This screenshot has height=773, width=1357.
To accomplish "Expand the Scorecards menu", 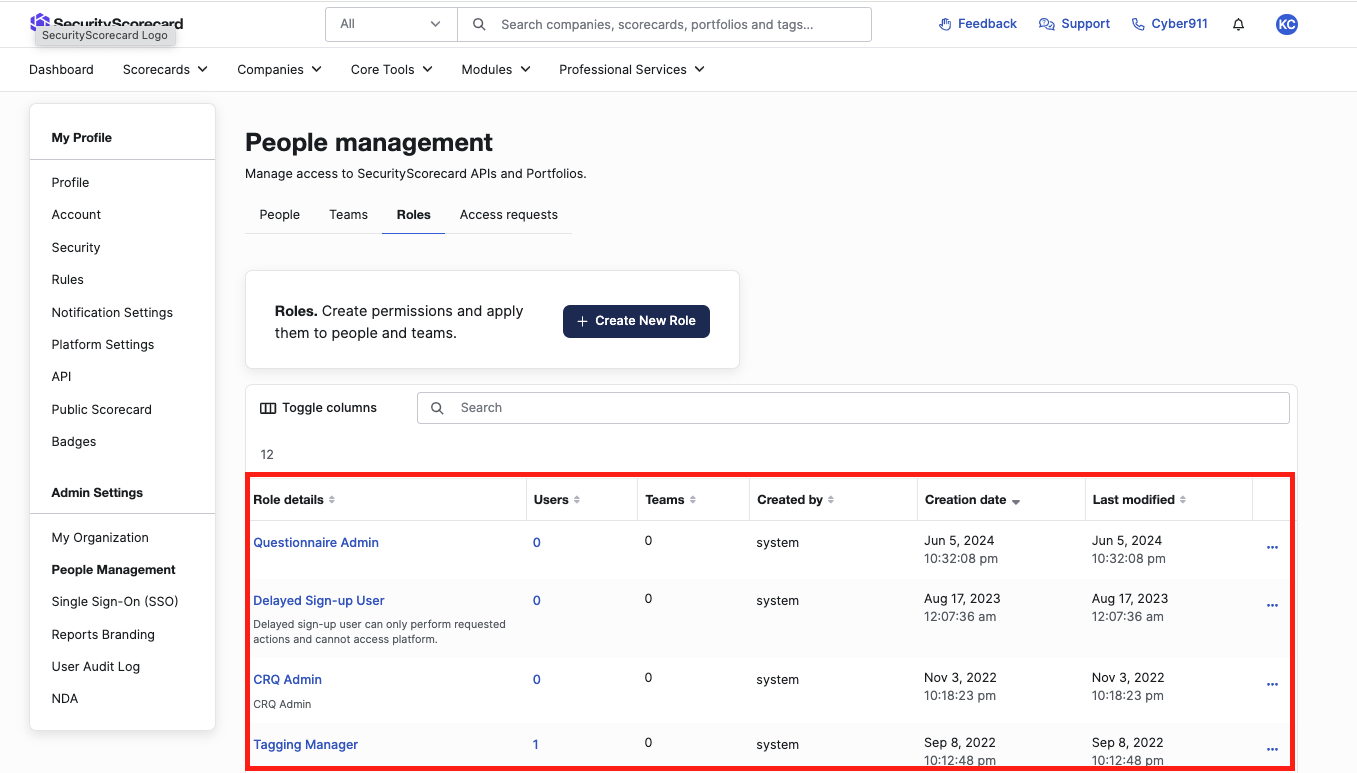I will click(x=165, y=70).
